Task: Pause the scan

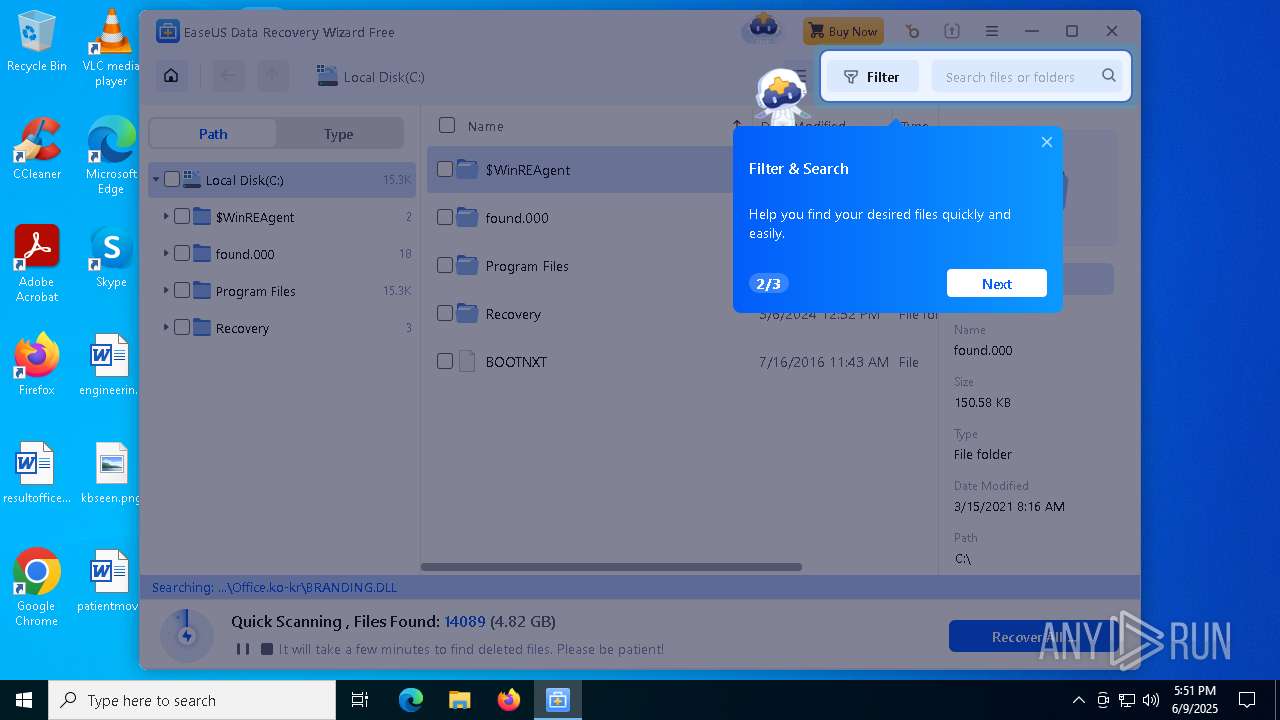Action: [242, 649]
